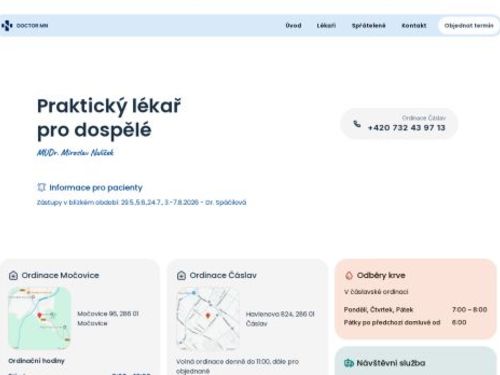Click the ambulance icon at Návštěvní služba

coord(349,363)
